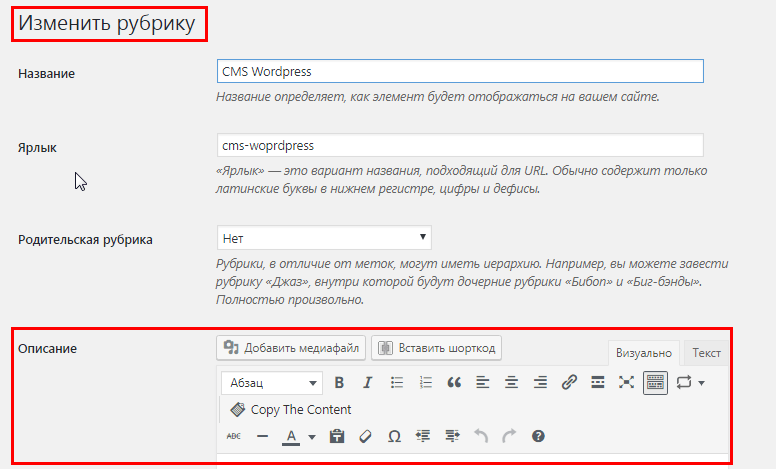The height and width of the screenshot is (469, 776).
Task: Click the Родительская рубрика label
Action: tap(85, 240)
